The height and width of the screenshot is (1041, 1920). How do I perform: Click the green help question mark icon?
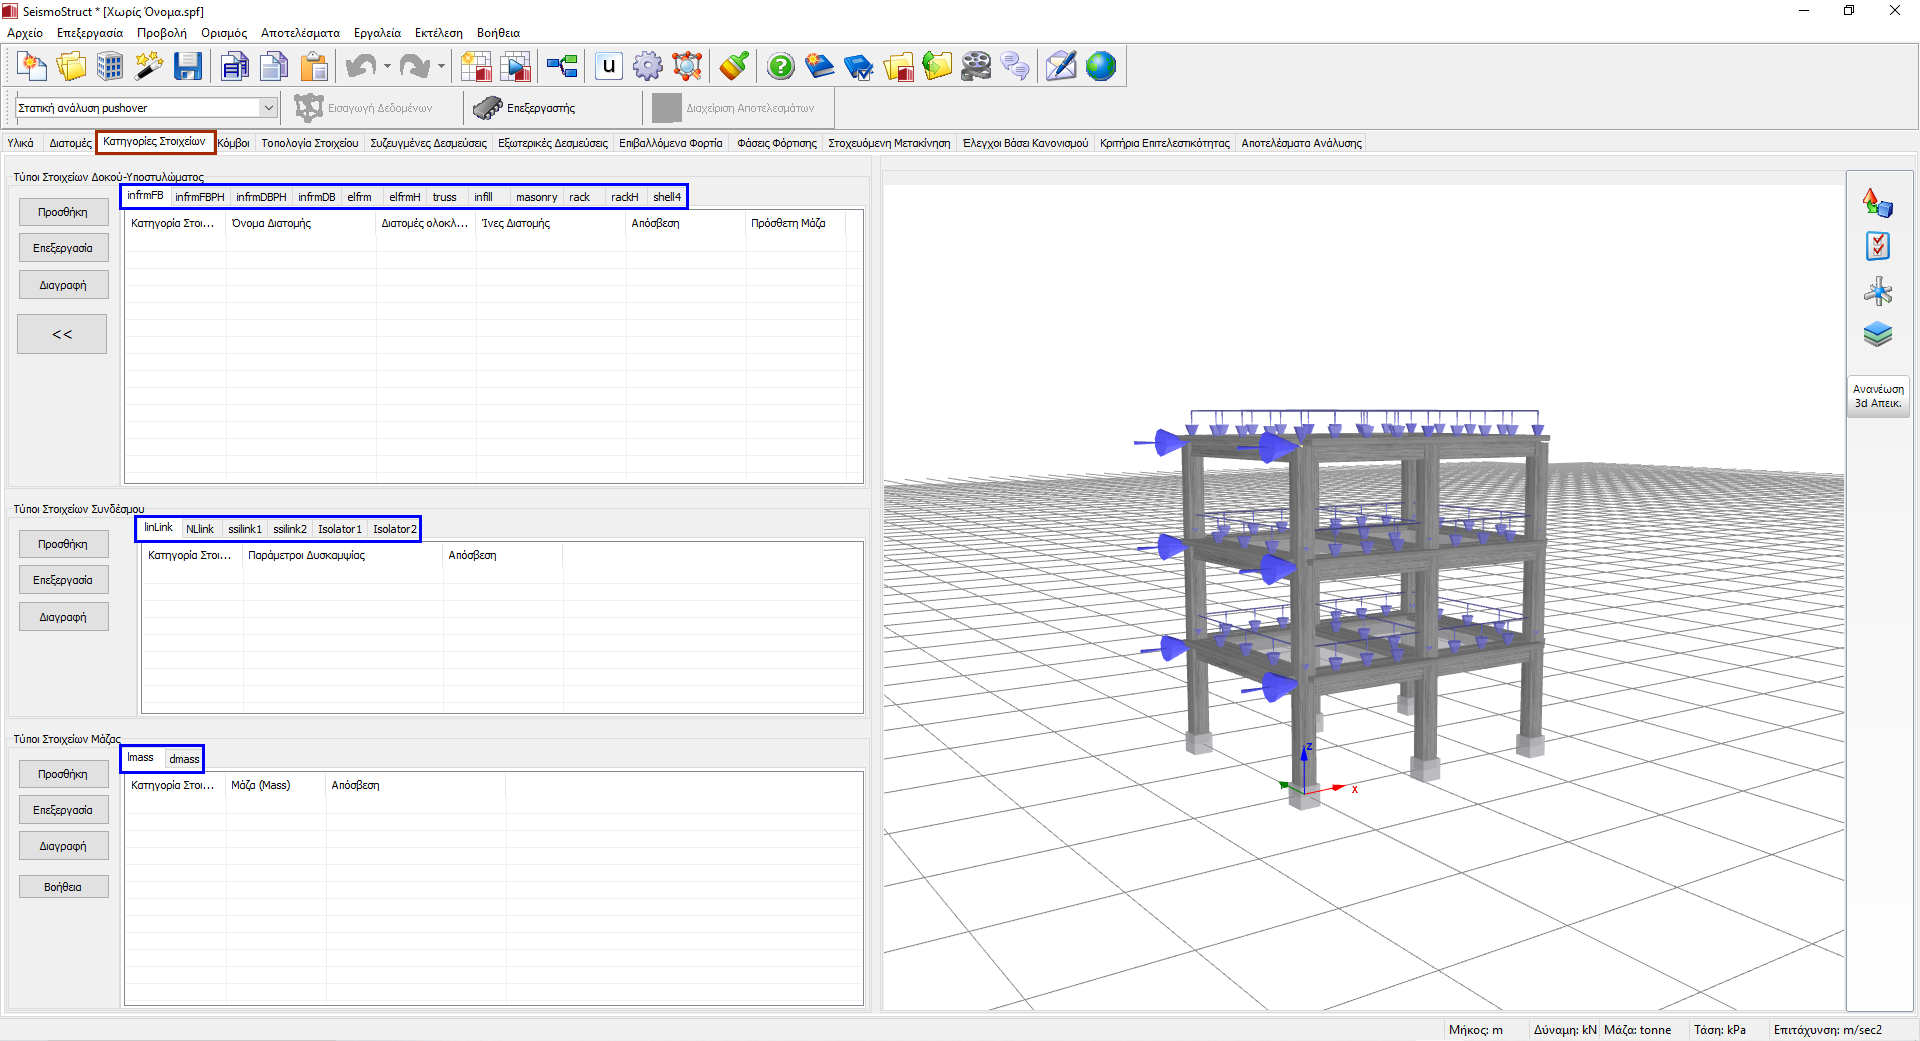click(780, 67)
